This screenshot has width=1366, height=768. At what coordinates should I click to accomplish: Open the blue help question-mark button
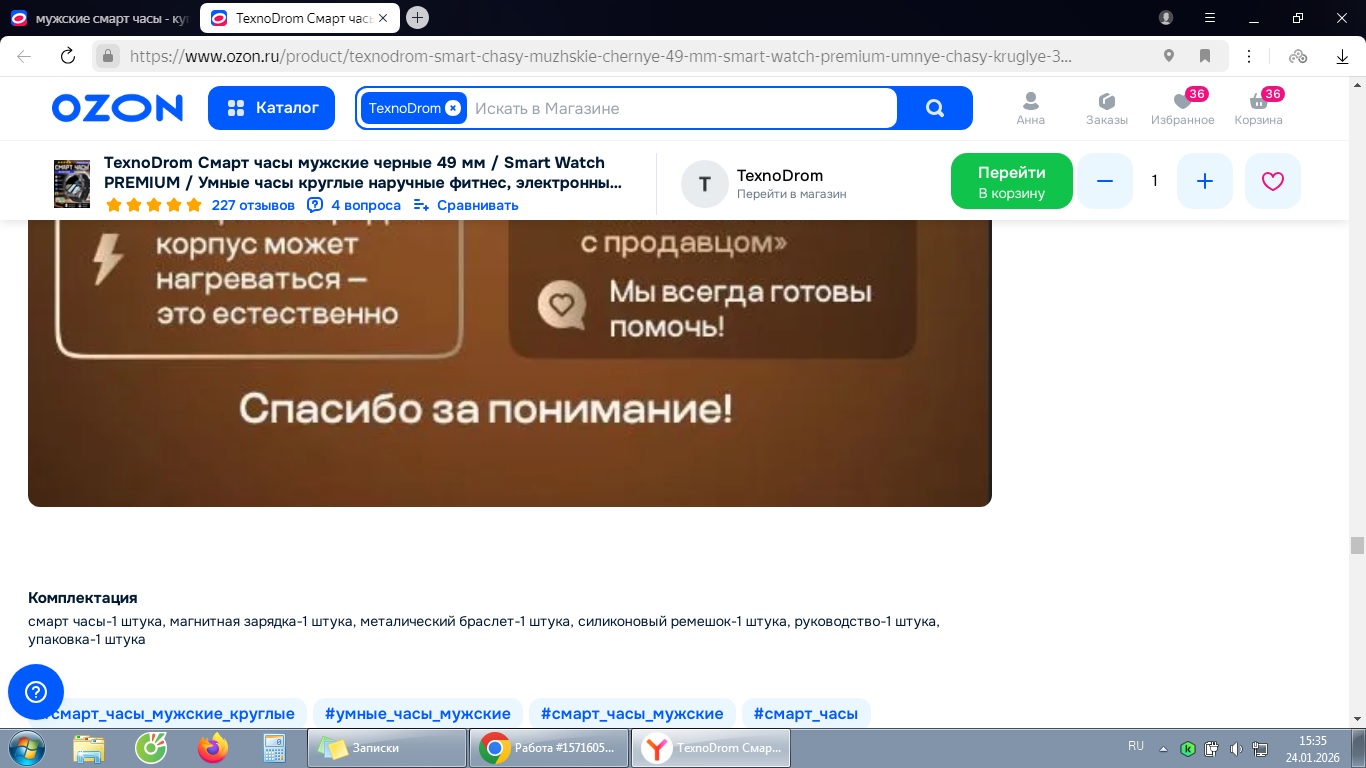click(36, 692)
